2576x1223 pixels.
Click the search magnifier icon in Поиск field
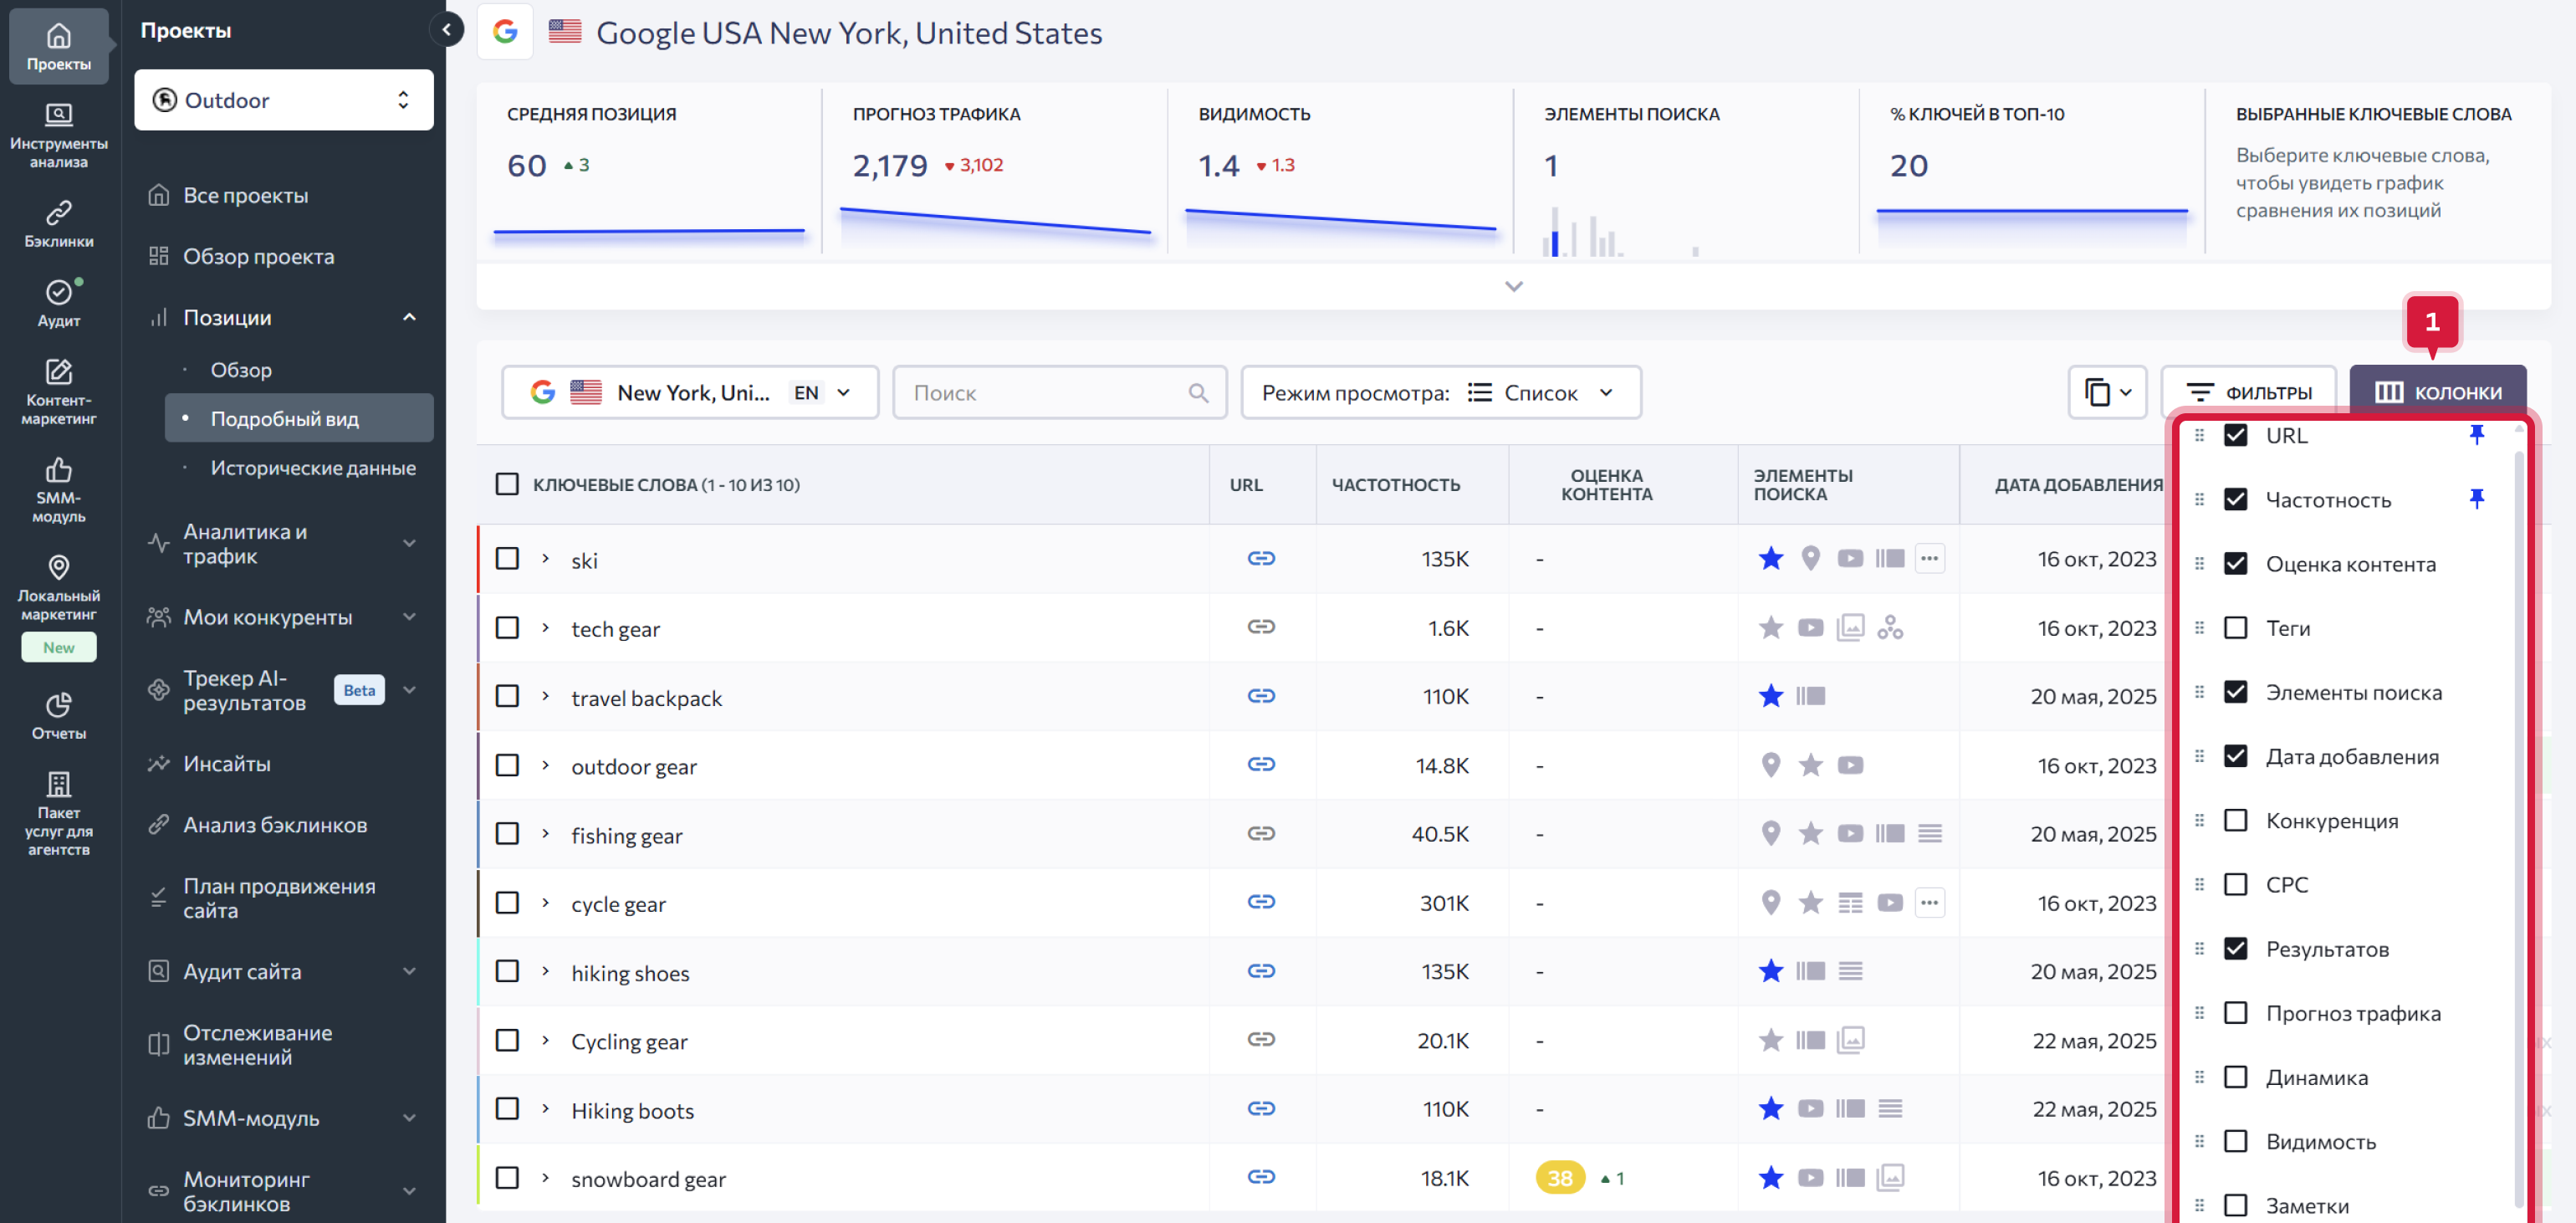pos(1198,393)
